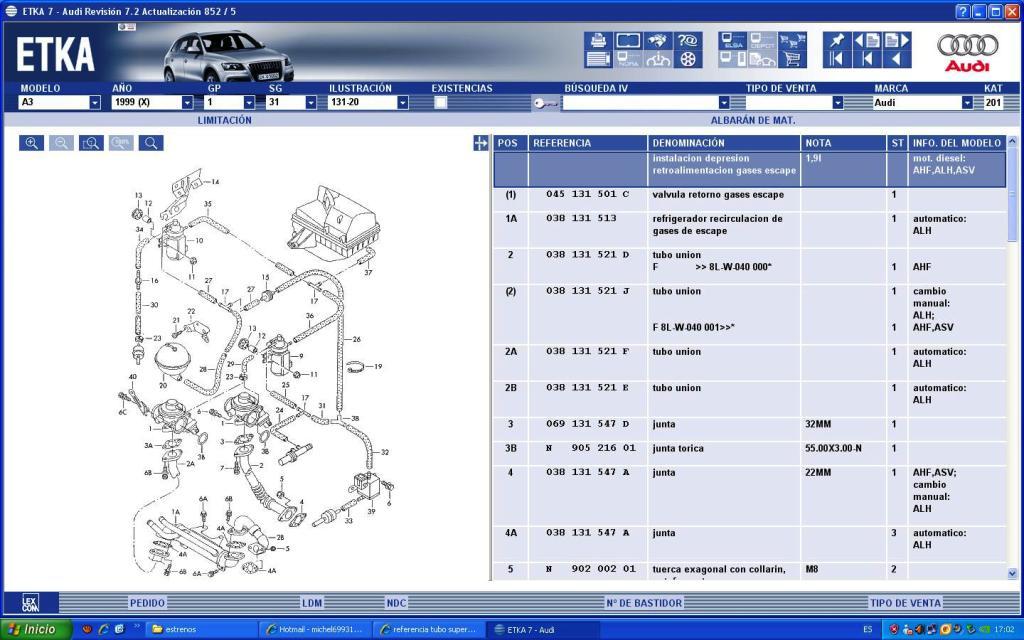
Task: Open the single shopping cart icon
Action: (x=792, y=59)
